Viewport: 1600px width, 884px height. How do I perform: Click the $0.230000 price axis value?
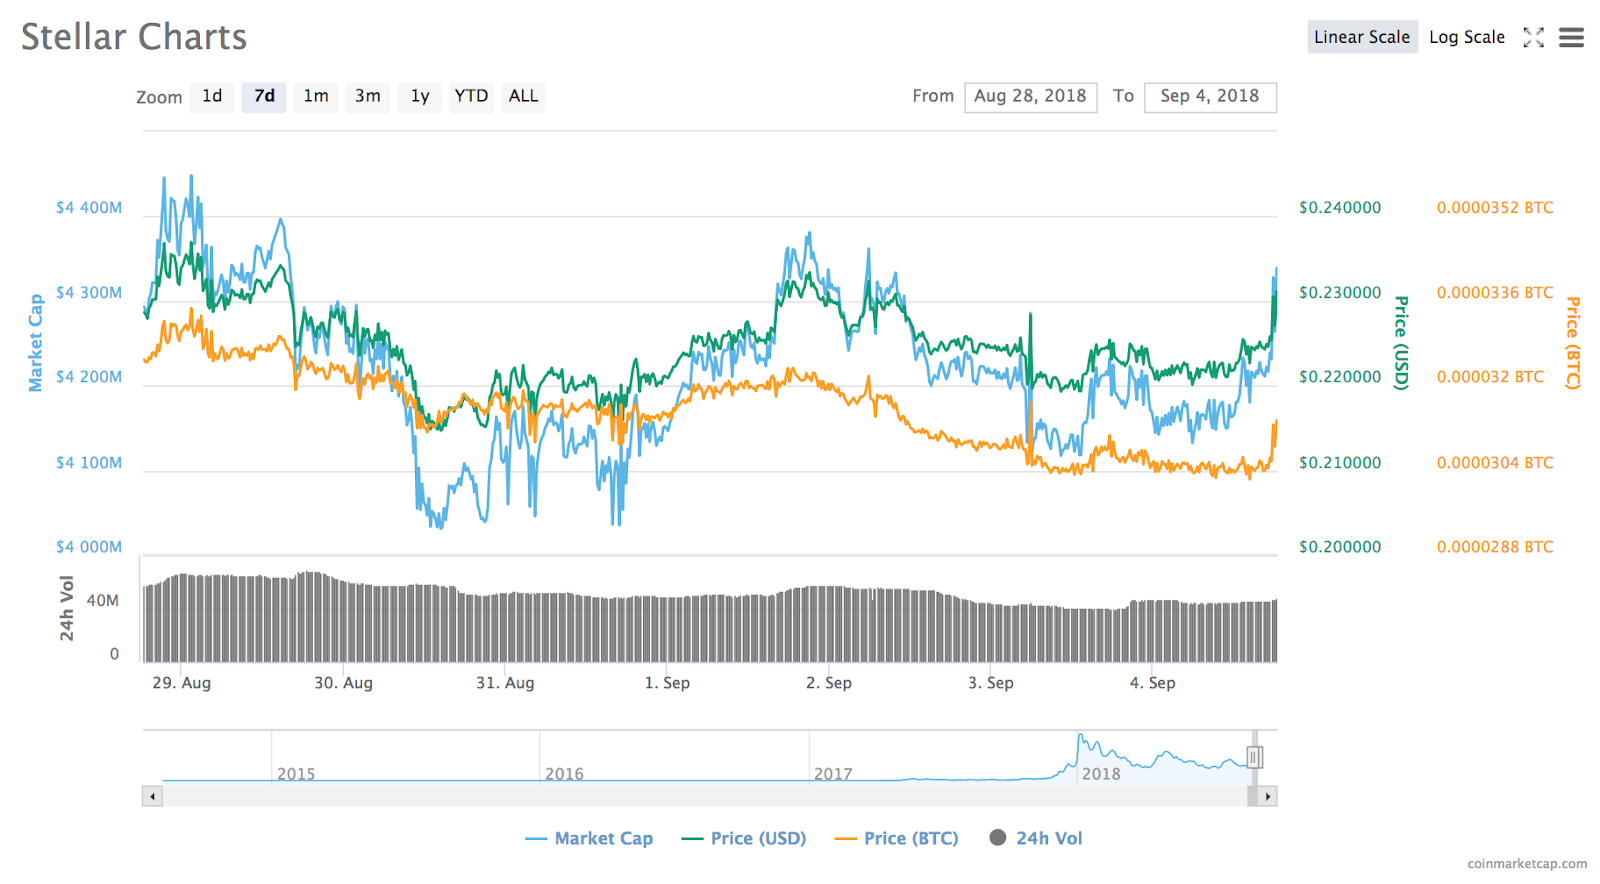pos(1340,293)
